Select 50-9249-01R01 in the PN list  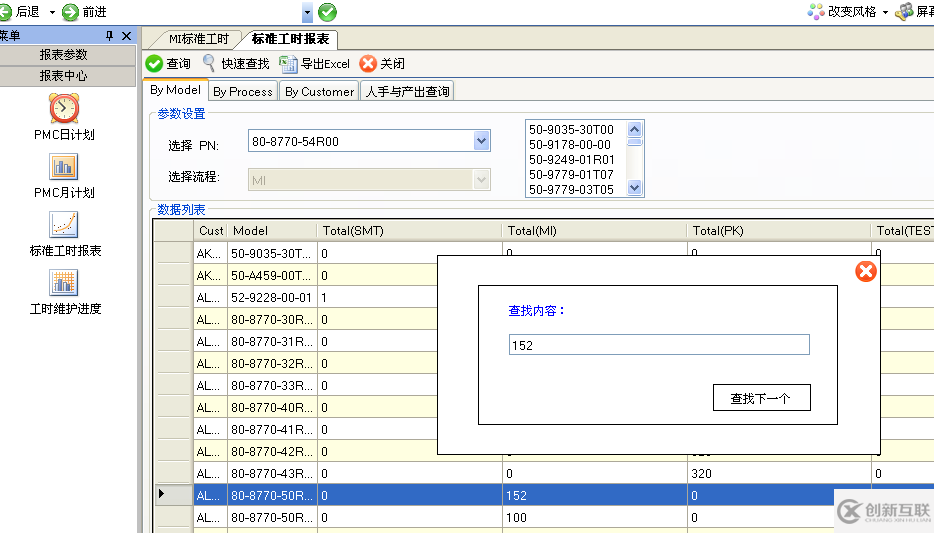(571, 160)
